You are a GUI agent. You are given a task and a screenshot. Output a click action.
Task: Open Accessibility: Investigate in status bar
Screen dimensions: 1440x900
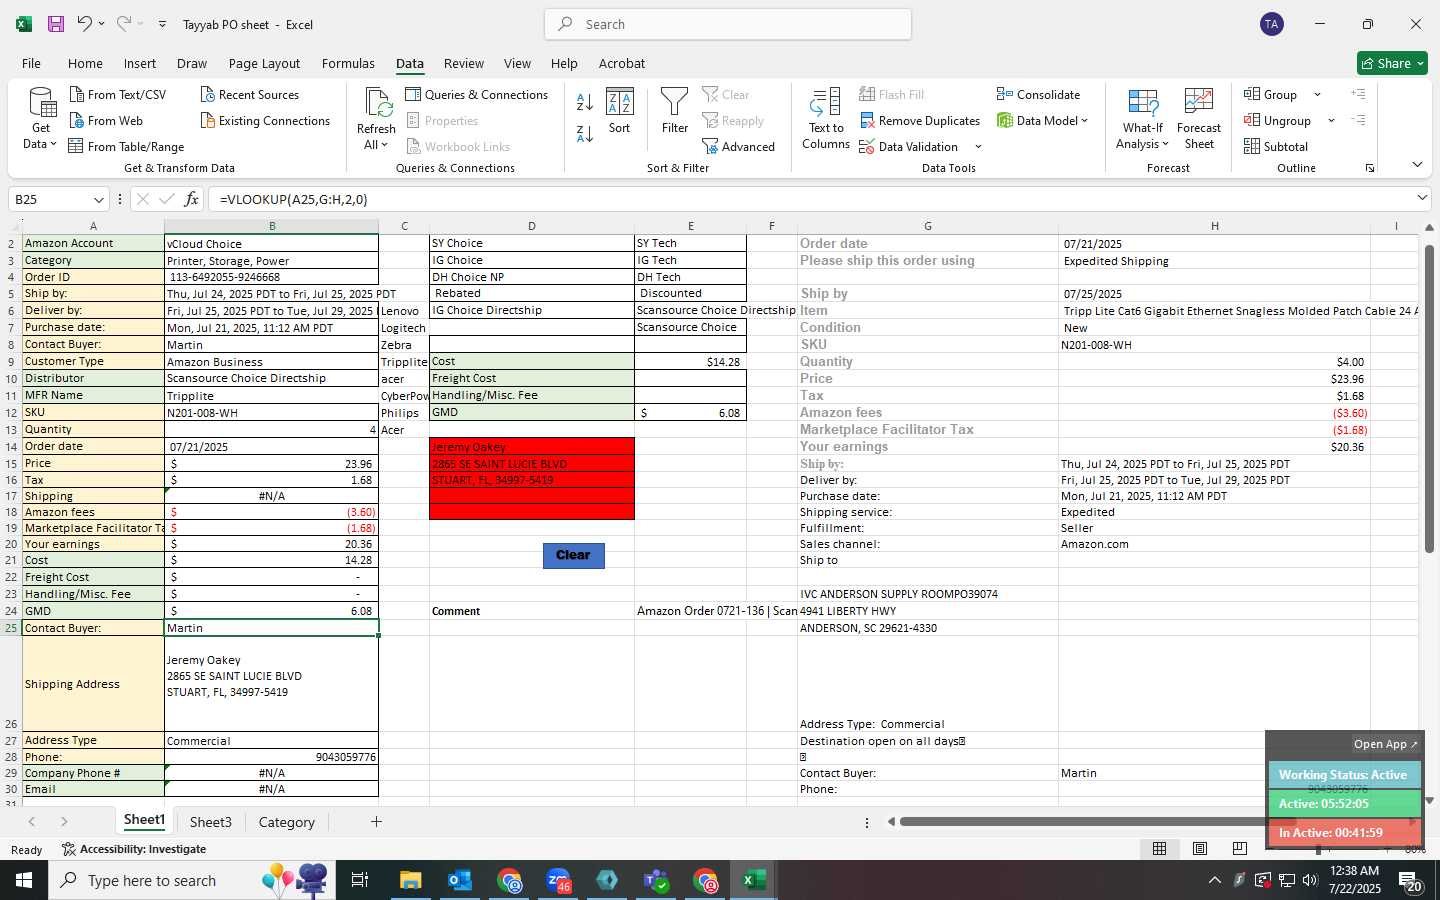[x=134, y=849]
